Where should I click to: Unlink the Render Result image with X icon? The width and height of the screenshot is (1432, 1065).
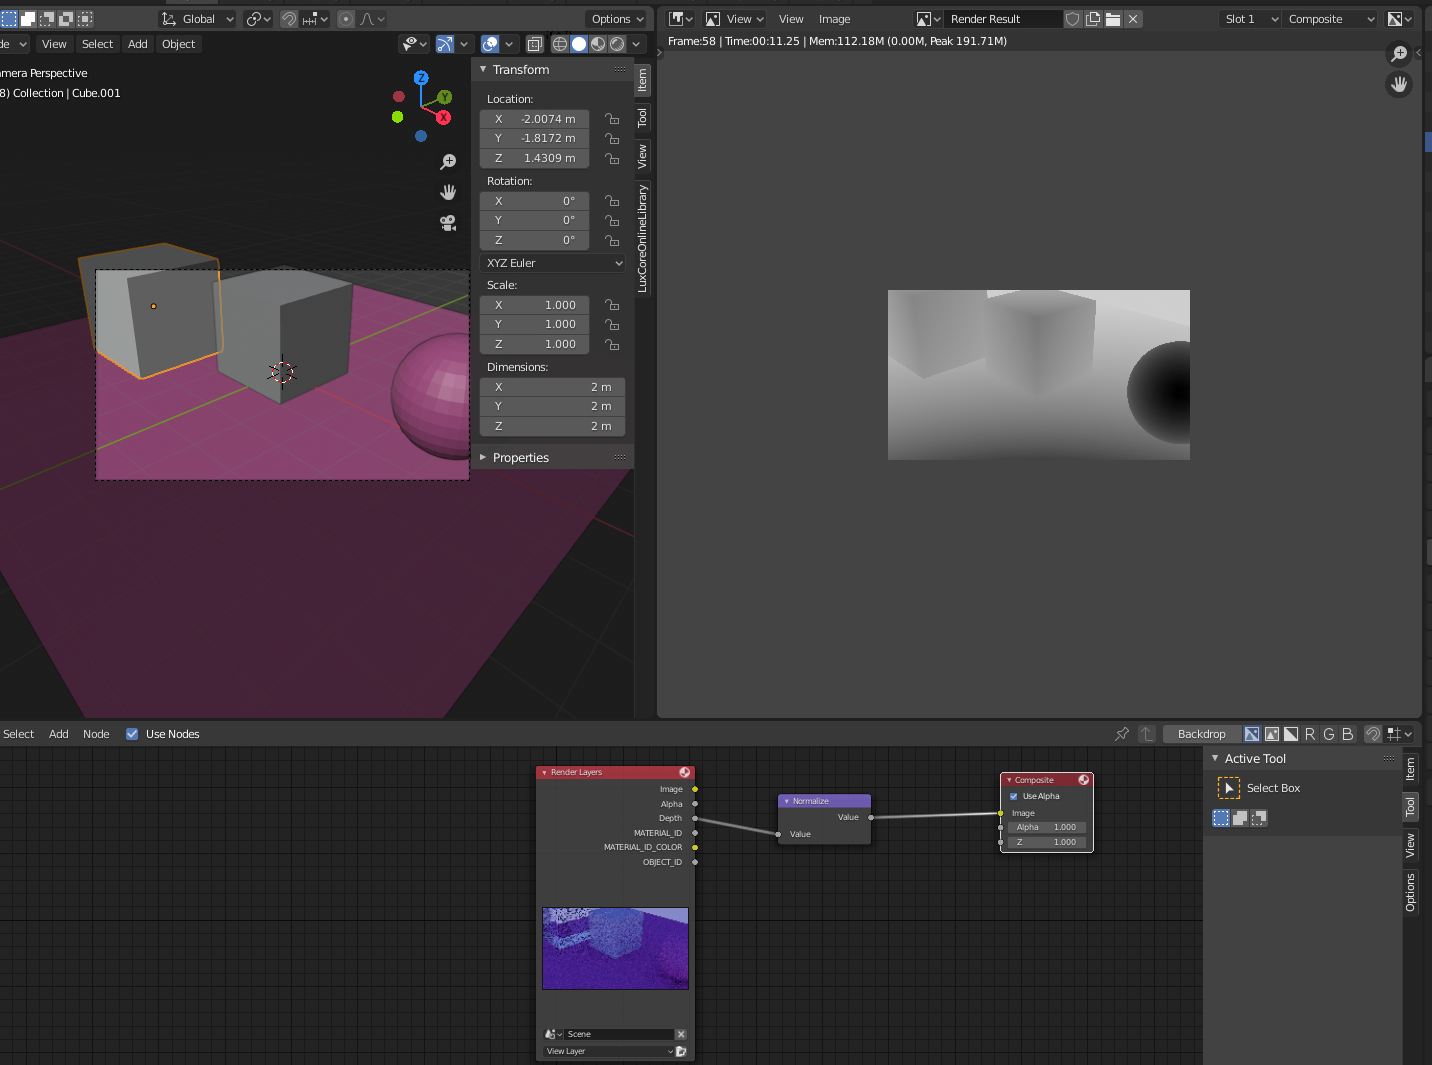(1133, 19)
